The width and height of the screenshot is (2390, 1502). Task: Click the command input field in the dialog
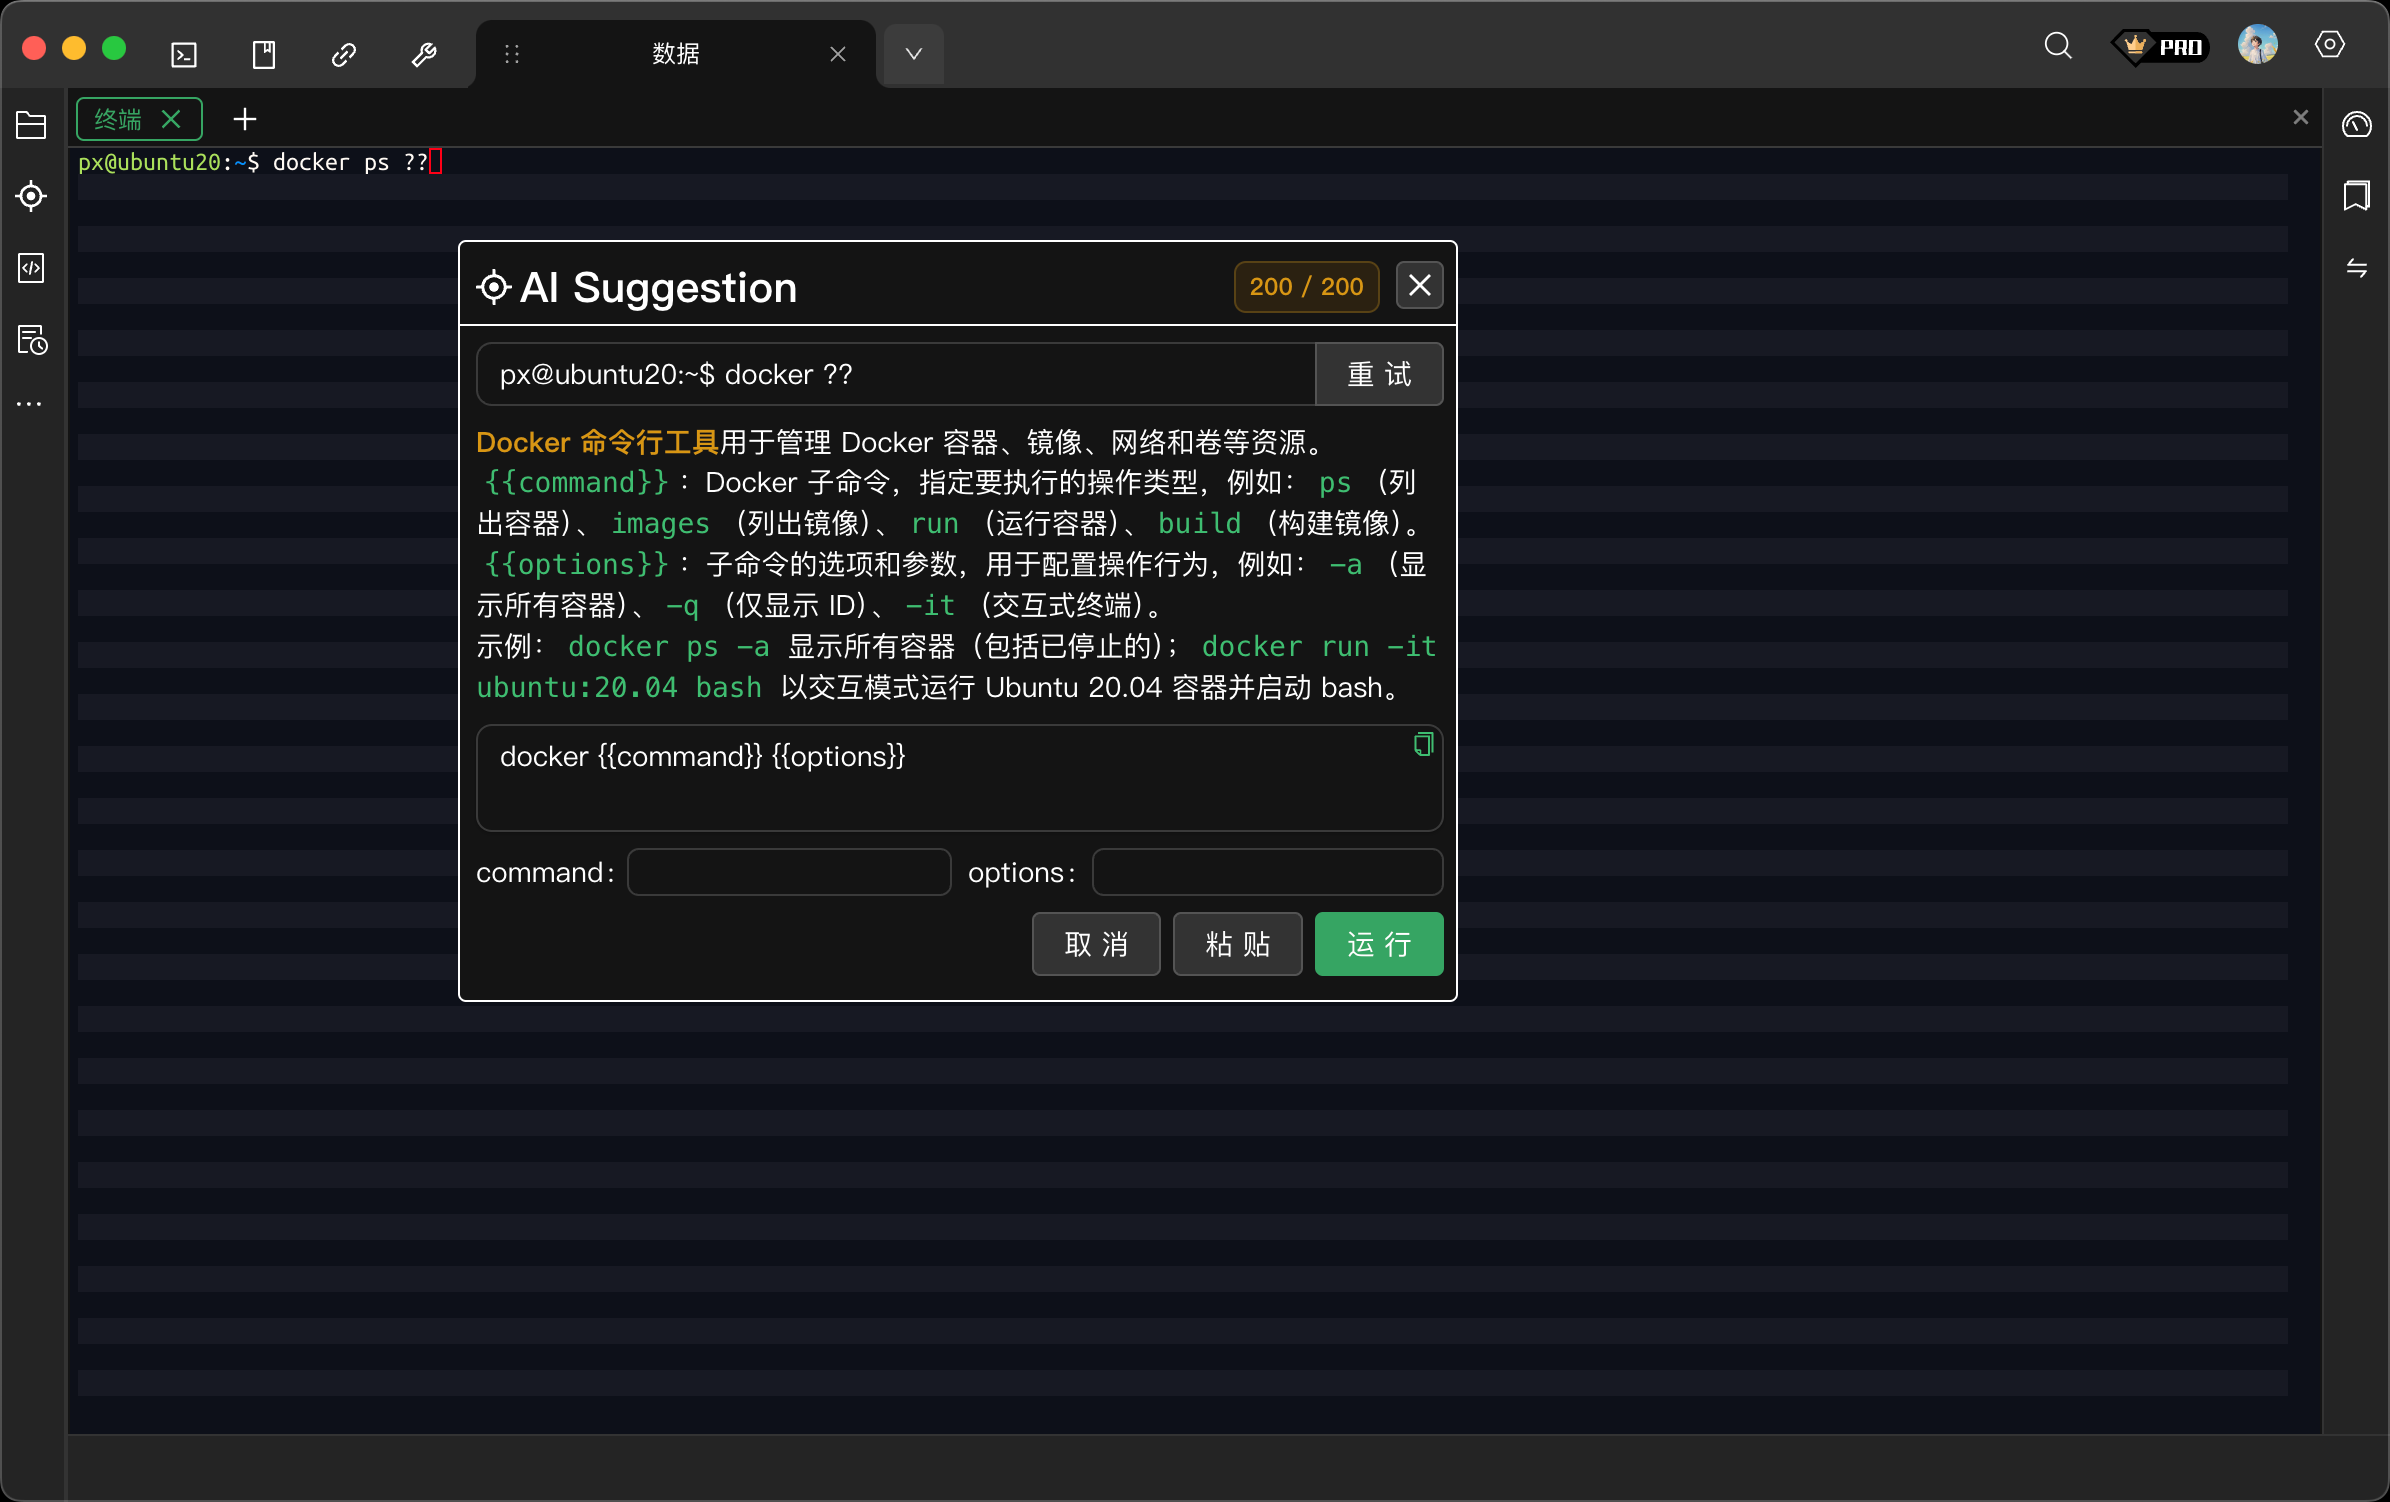coord(788,872)
